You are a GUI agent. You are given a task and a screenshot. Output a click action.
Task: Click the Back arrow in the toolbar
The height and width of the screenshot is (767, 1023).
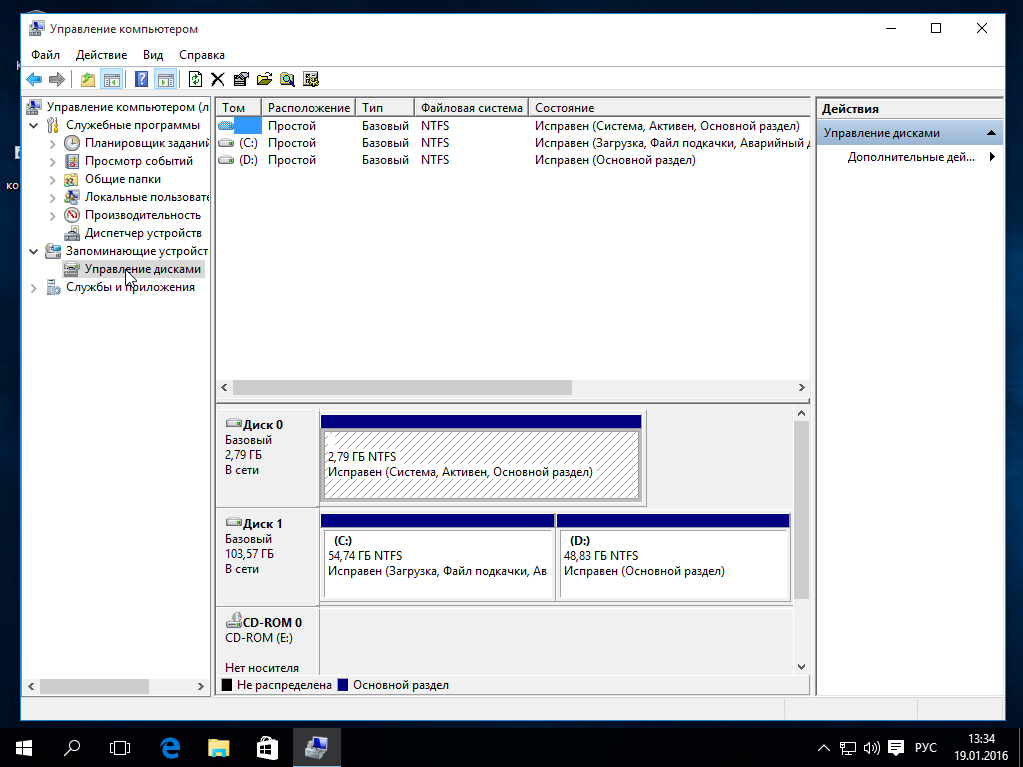pyautogui.click(x=34, y=80)
